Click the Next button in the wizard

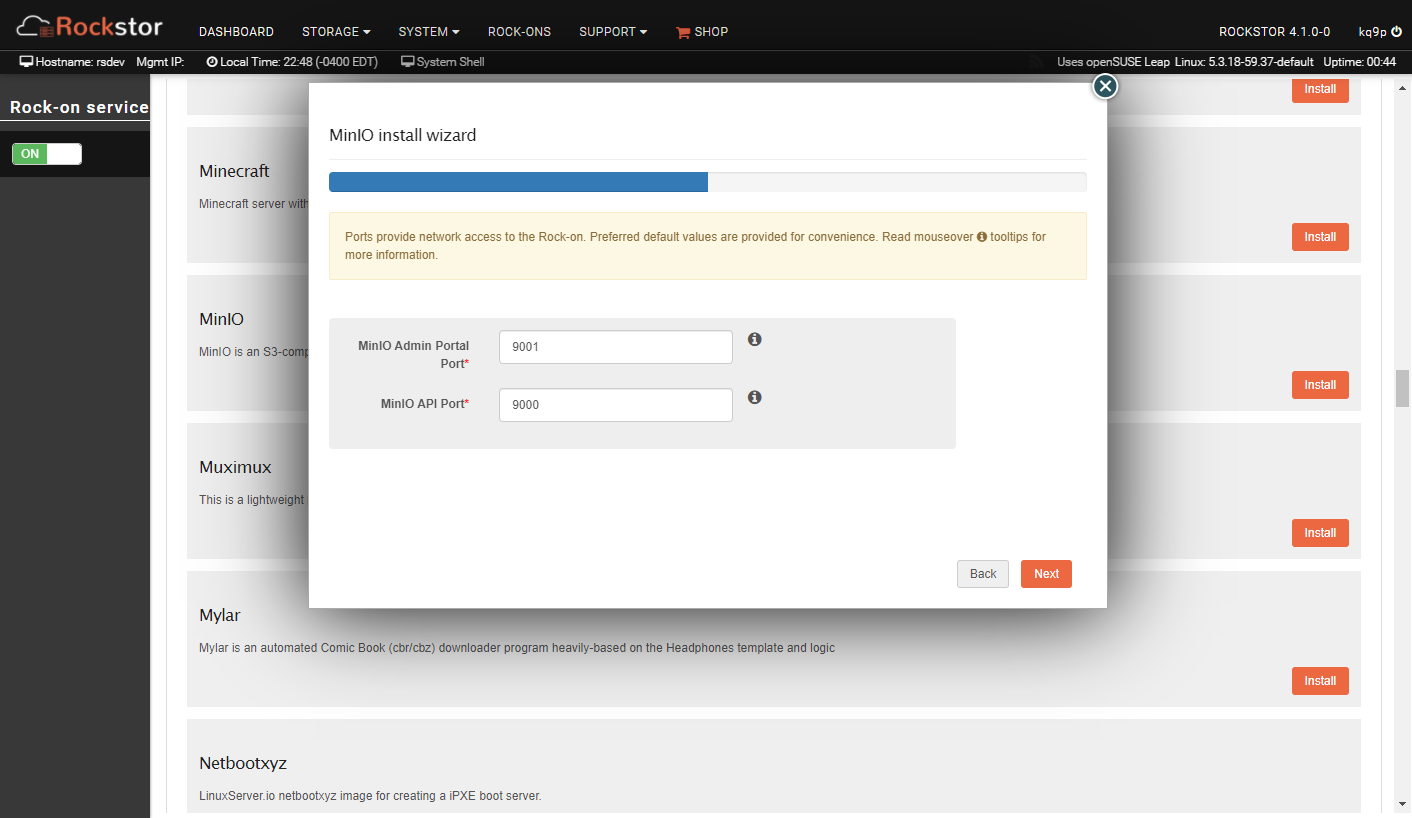tap(1046, 574)
